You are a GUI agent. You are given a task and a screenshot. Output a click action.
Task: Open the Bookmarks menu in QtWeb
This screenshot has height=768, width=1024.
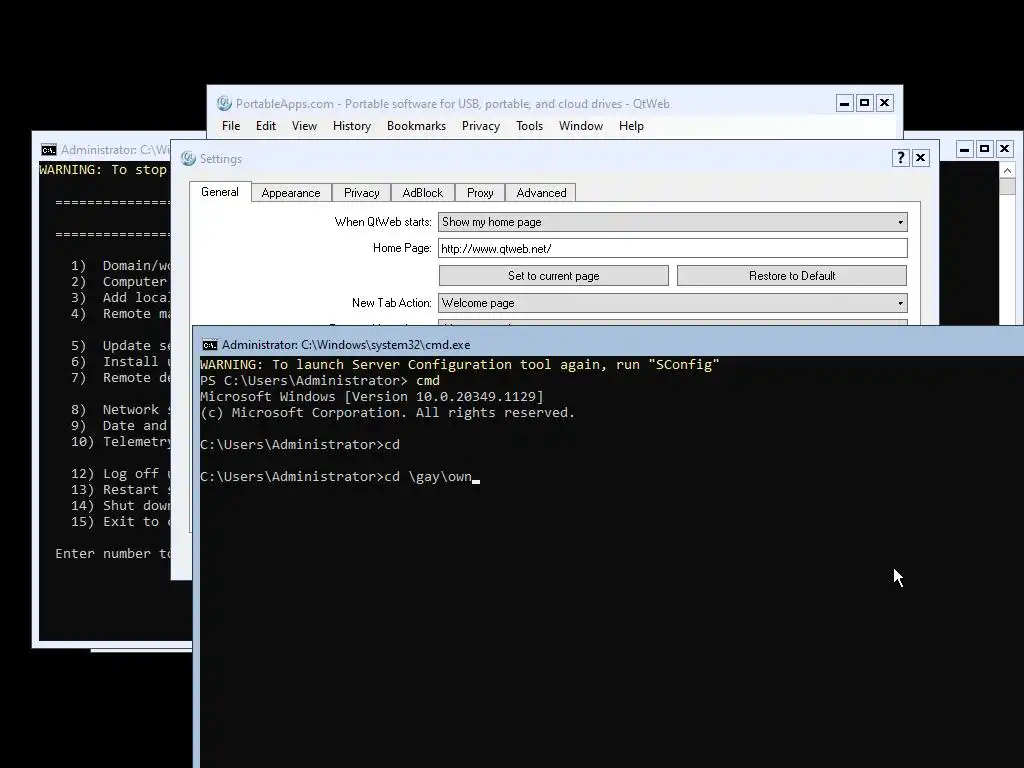click(416, 126)
